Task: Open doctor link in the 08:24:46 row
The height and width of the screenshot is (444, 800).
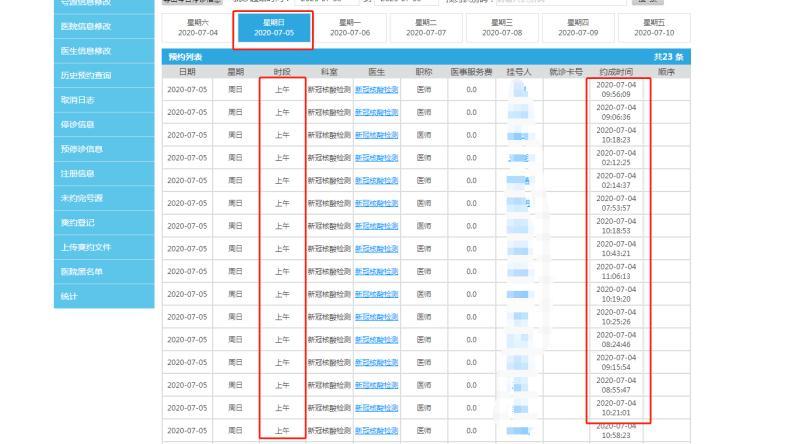Action: pyautogui.click(x=377, y=340)
